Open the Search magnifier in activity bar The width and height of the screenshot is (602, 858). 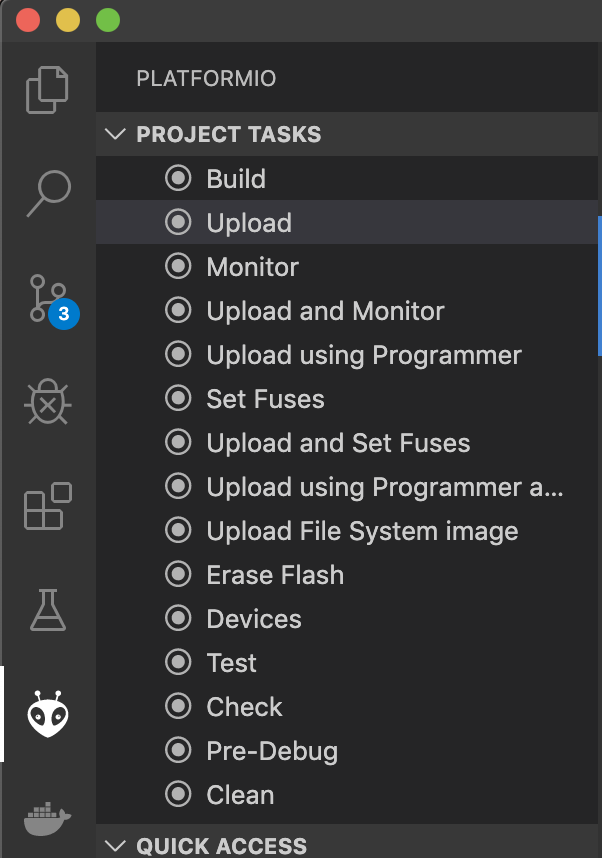[x=48, y=193]
